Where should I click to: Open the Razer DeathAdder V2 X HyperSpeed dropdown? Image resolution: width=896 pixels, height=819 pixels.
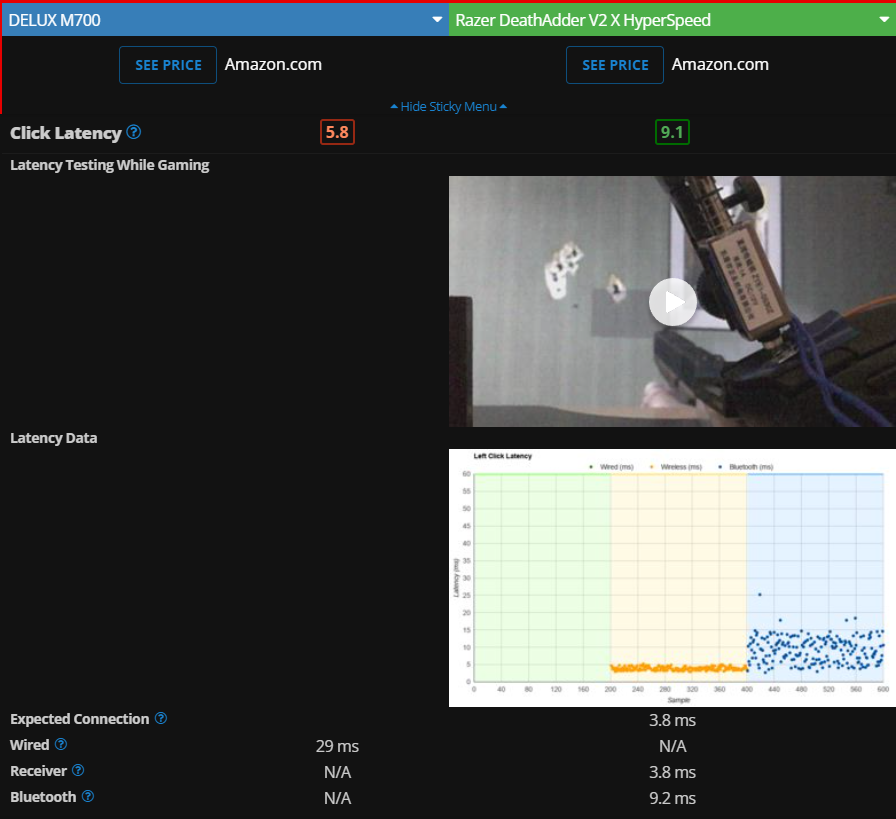pos(672,20)
